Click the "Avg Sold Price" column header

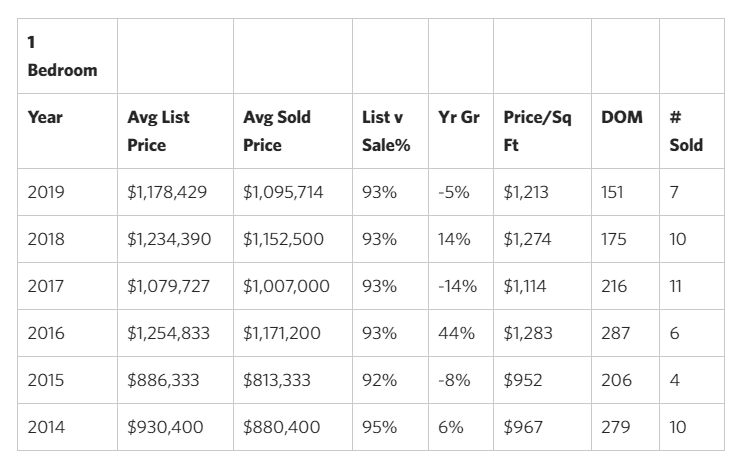click(x=276, y=131)
